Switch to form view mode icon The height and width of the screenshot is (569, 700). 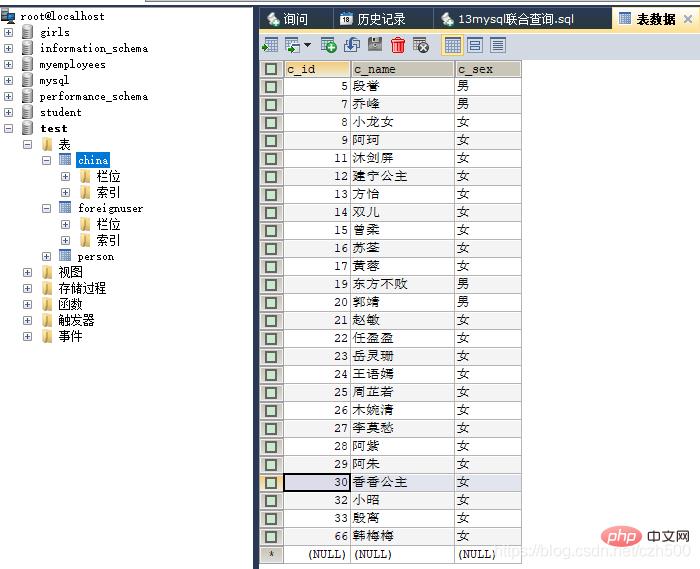pos(475,45)
